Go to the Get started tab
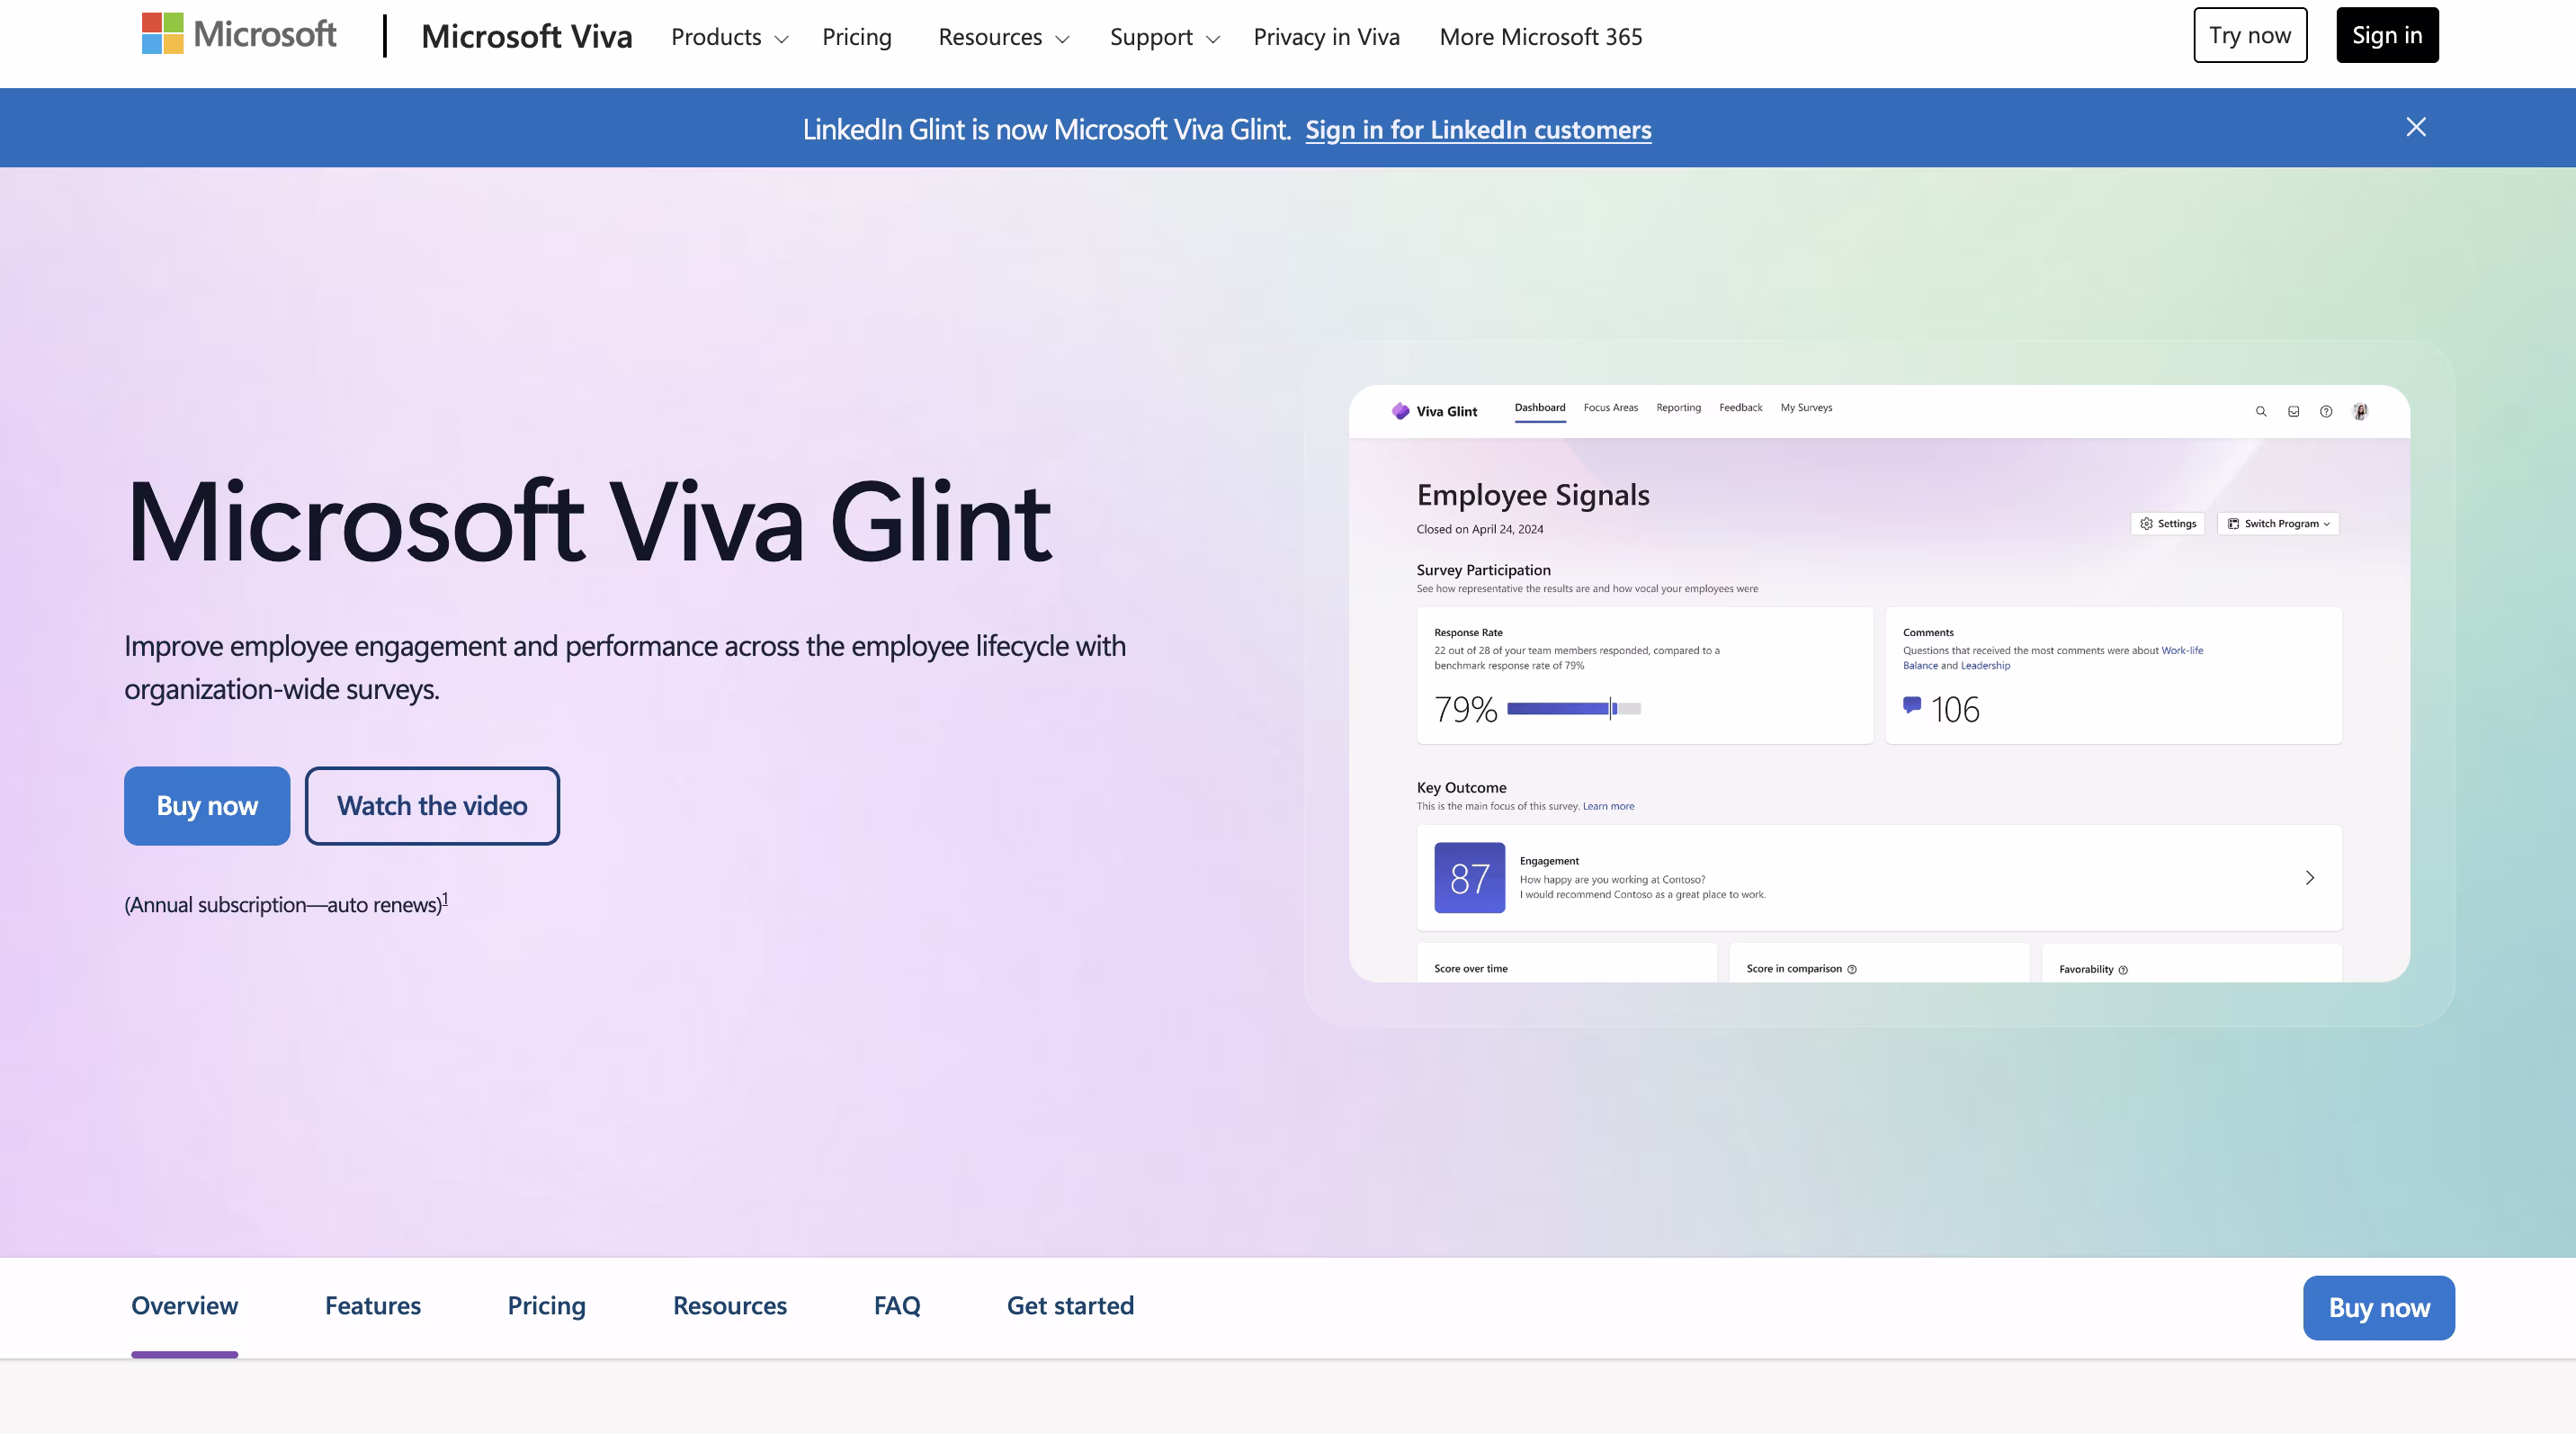This screenshot has height=1434, width=2576. point(1070,1306)
